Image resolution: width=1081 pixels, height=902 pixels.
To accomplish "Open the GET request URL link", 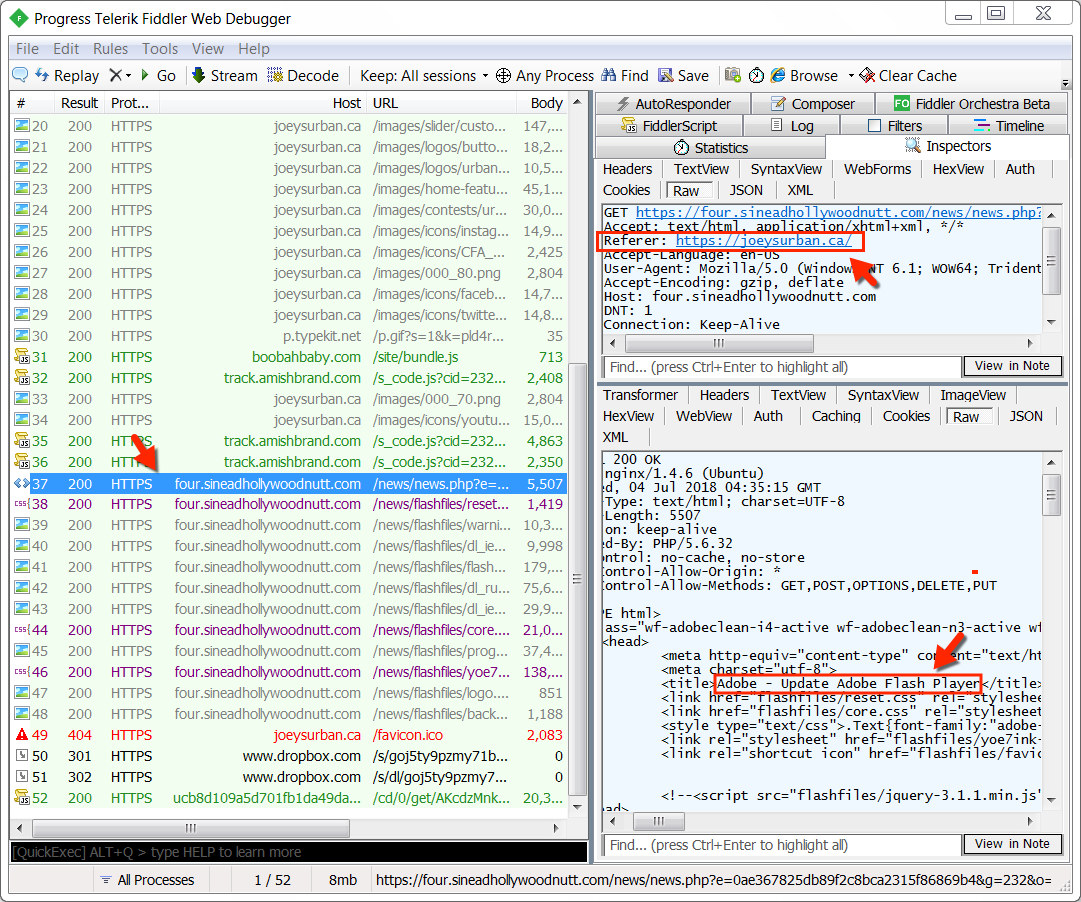I will point(838,212).
